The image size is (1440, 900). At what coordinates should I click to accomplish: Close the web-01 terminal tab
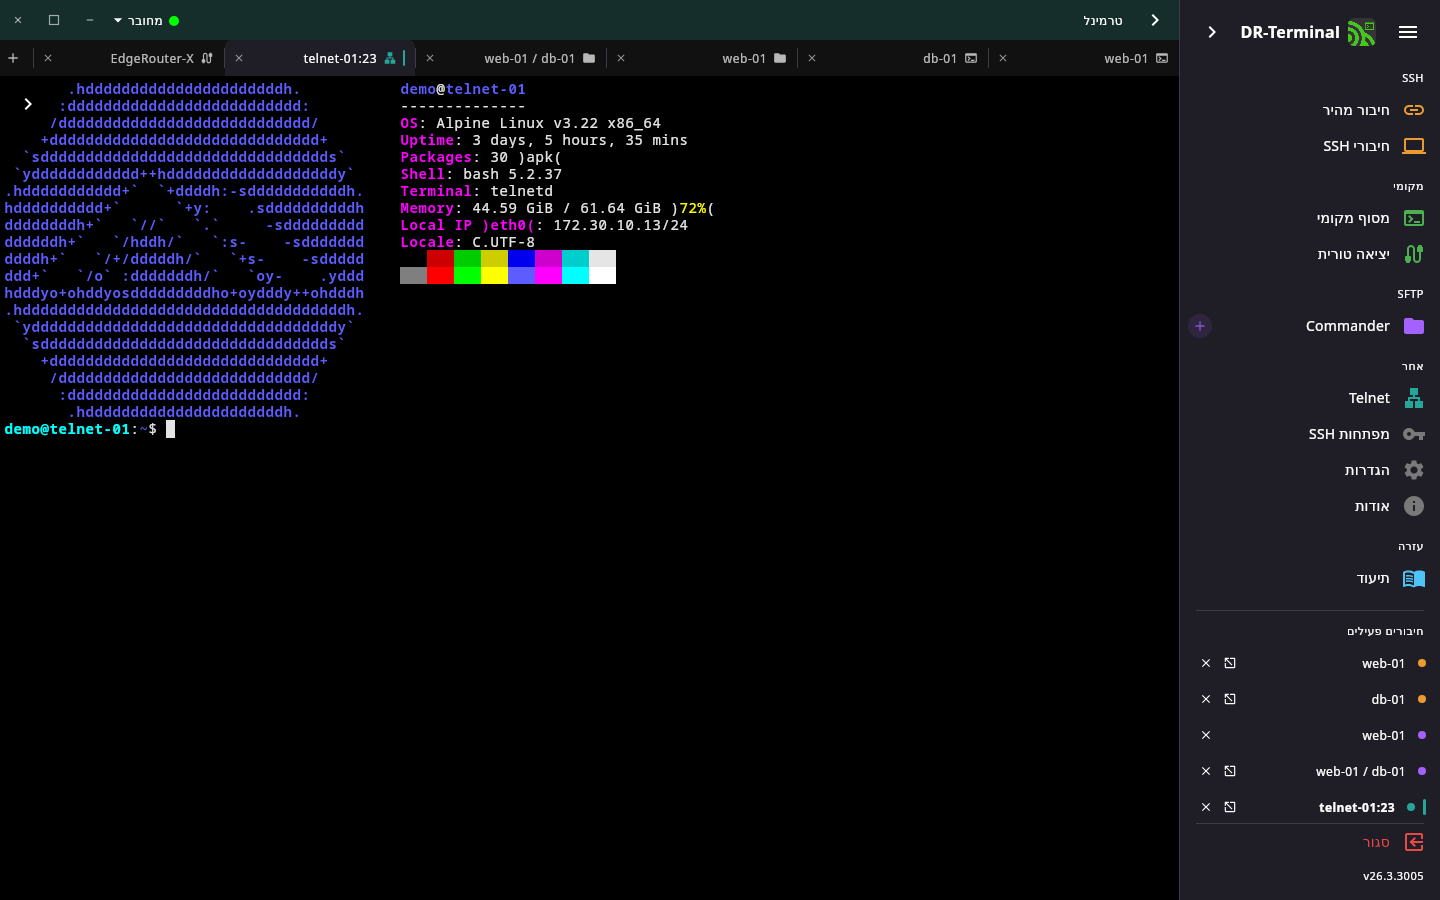1003,58
